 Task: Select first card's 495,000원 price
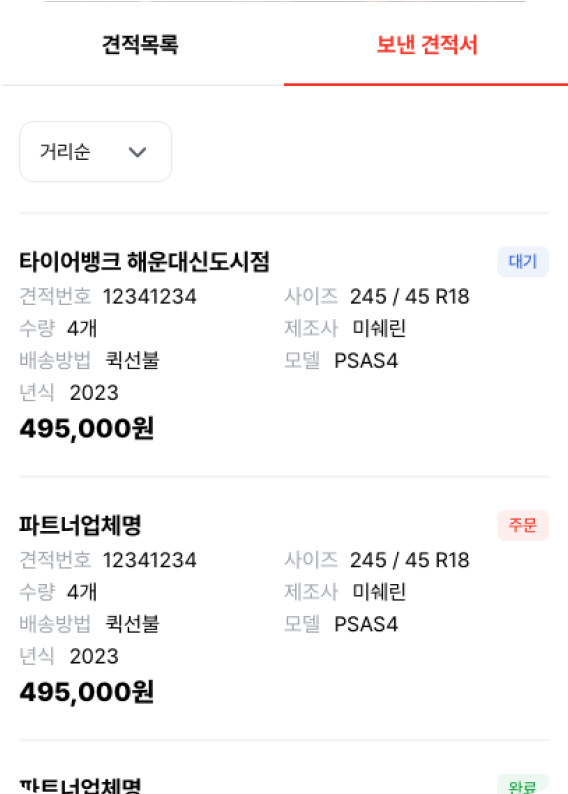(x=87, y=429)
